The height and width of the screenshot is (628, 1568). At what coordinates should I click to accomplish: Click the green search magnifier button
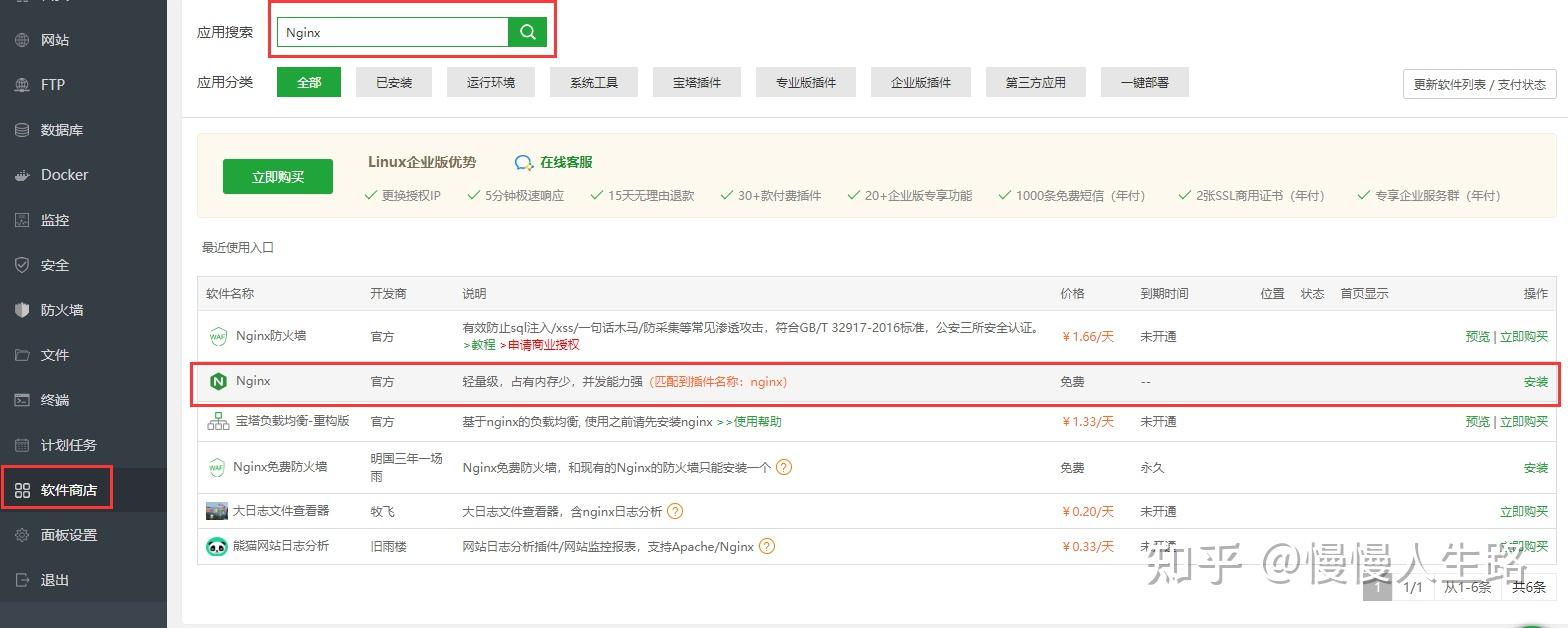click(x=527, y=32)
